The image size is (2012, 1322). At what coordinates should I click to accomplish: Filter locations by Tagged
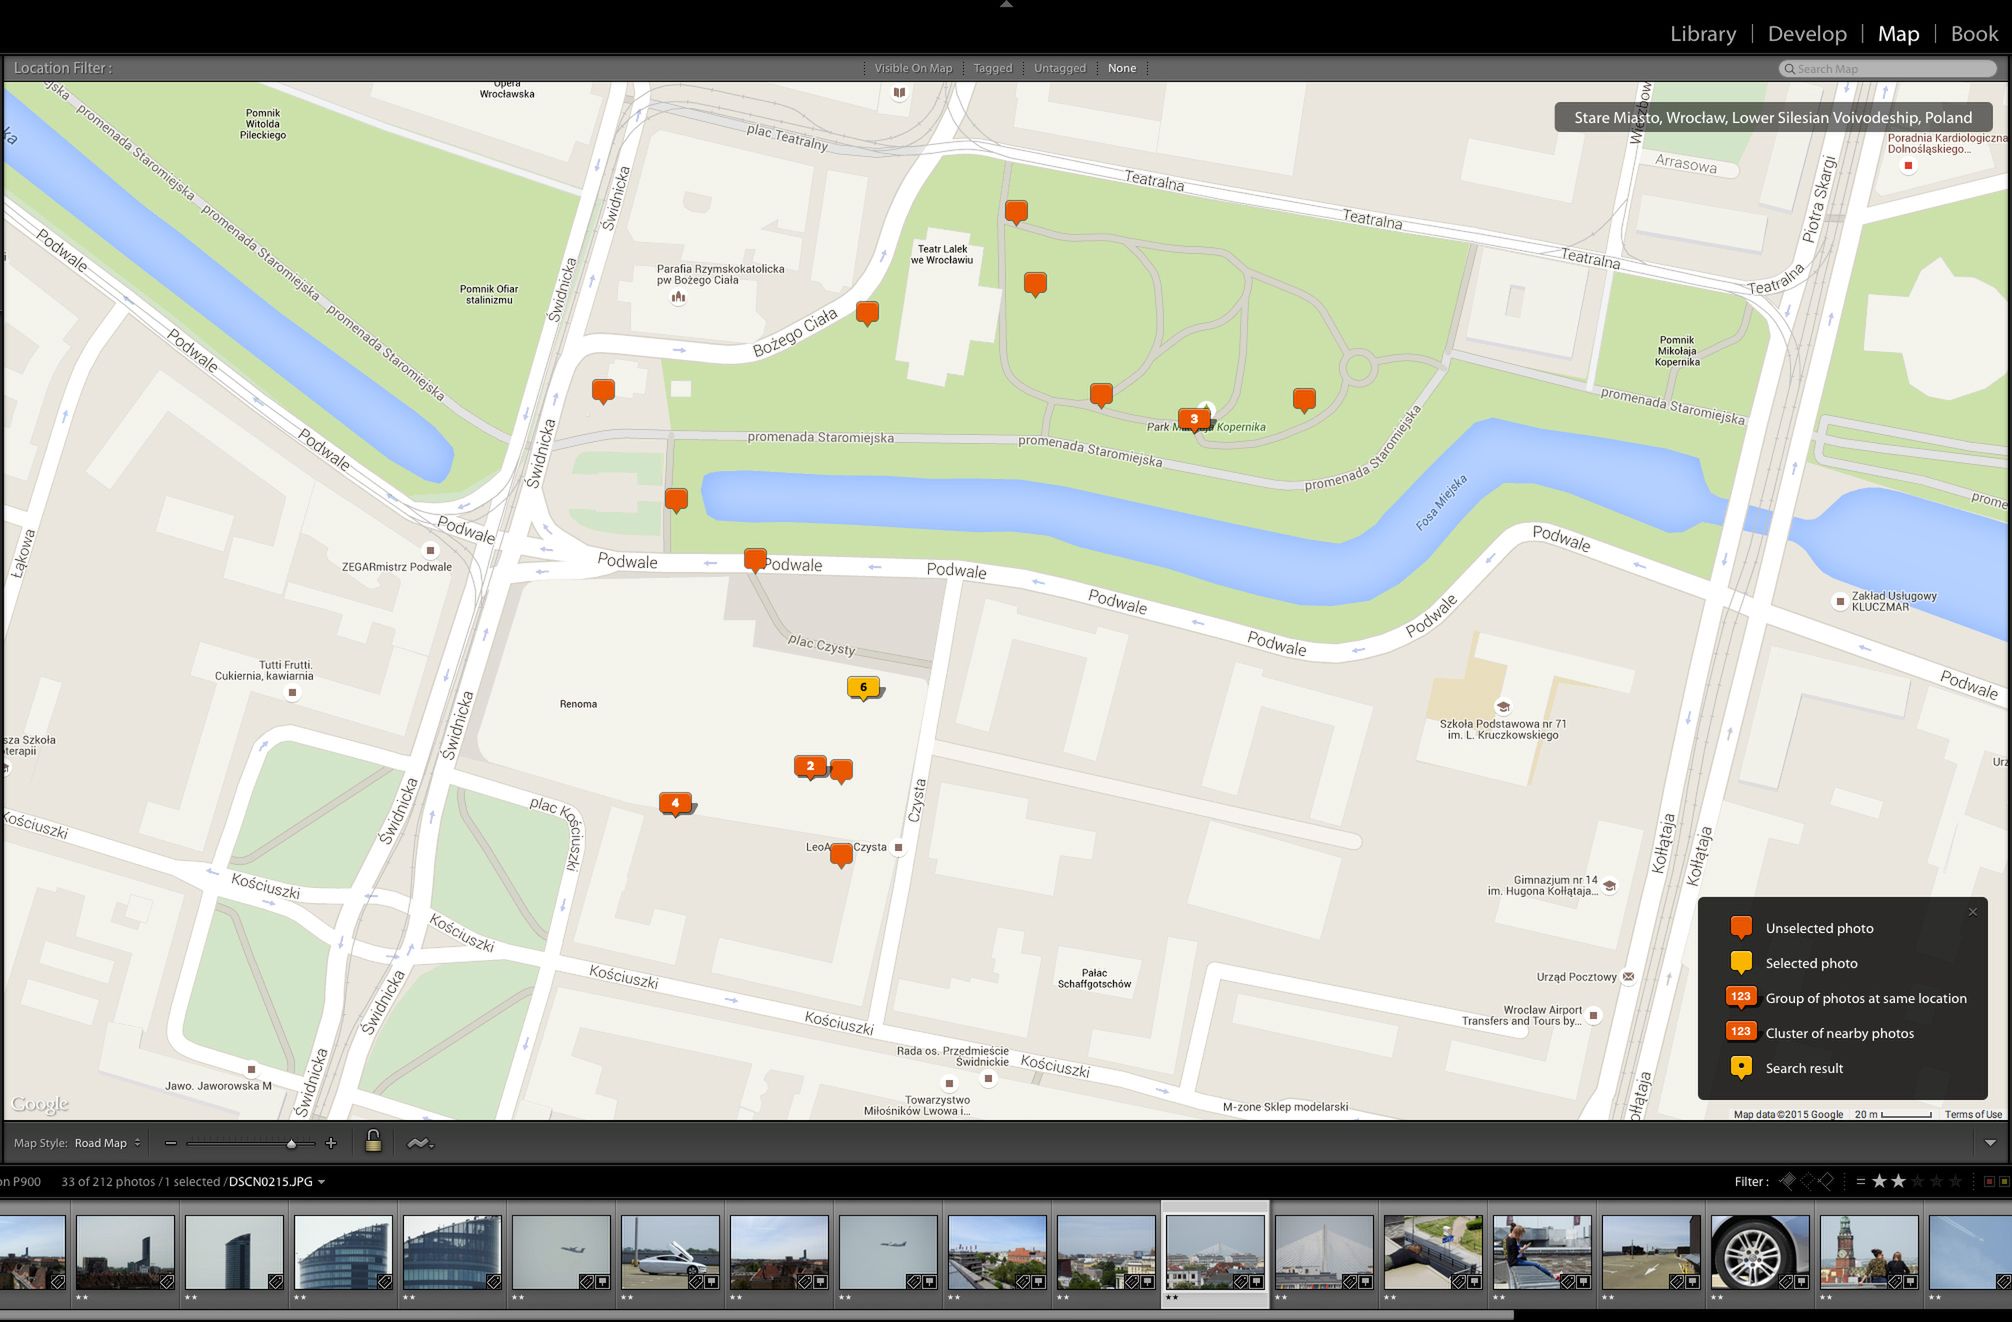pos(993,68)
